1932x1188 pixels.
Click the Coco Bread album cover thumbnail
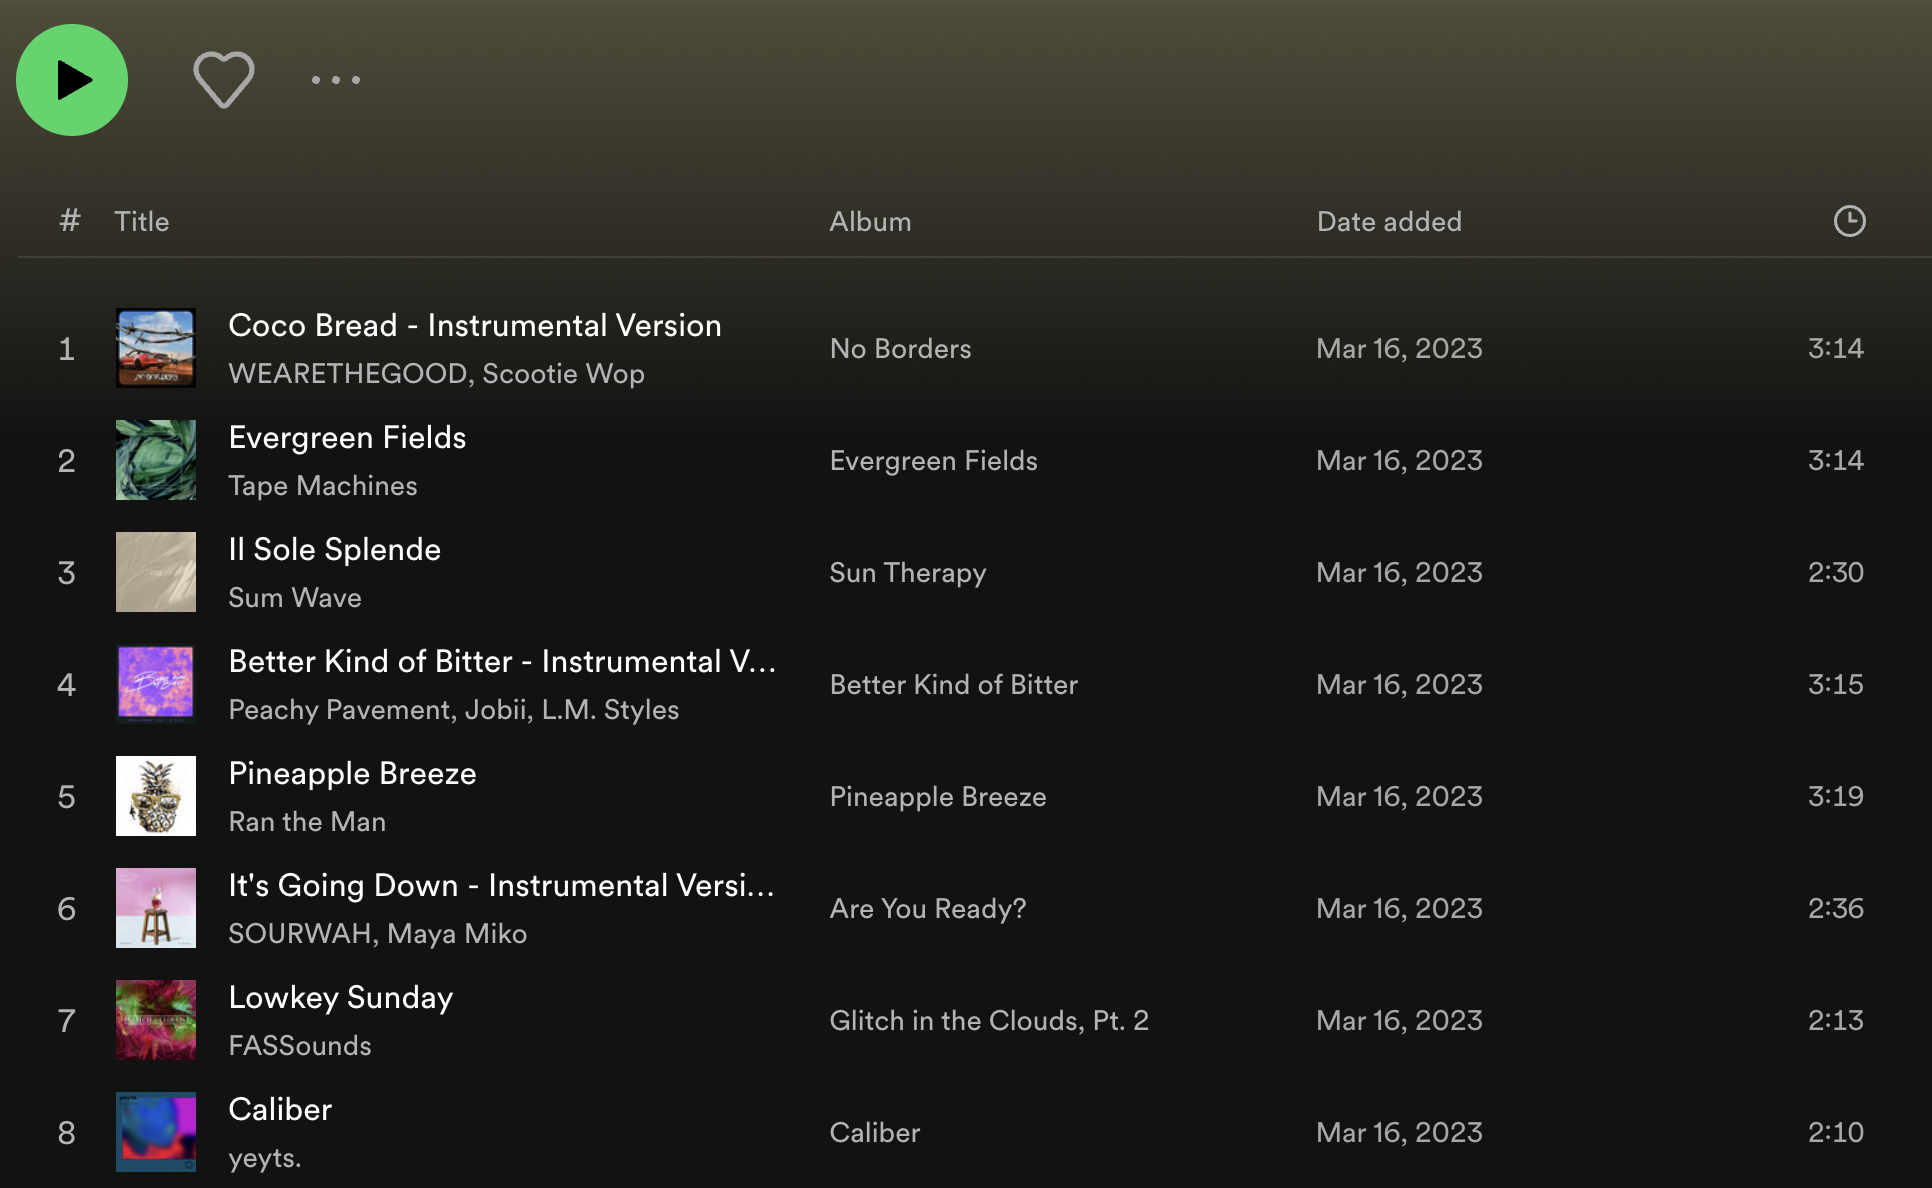pyautogui.click(x=156, y=348)
